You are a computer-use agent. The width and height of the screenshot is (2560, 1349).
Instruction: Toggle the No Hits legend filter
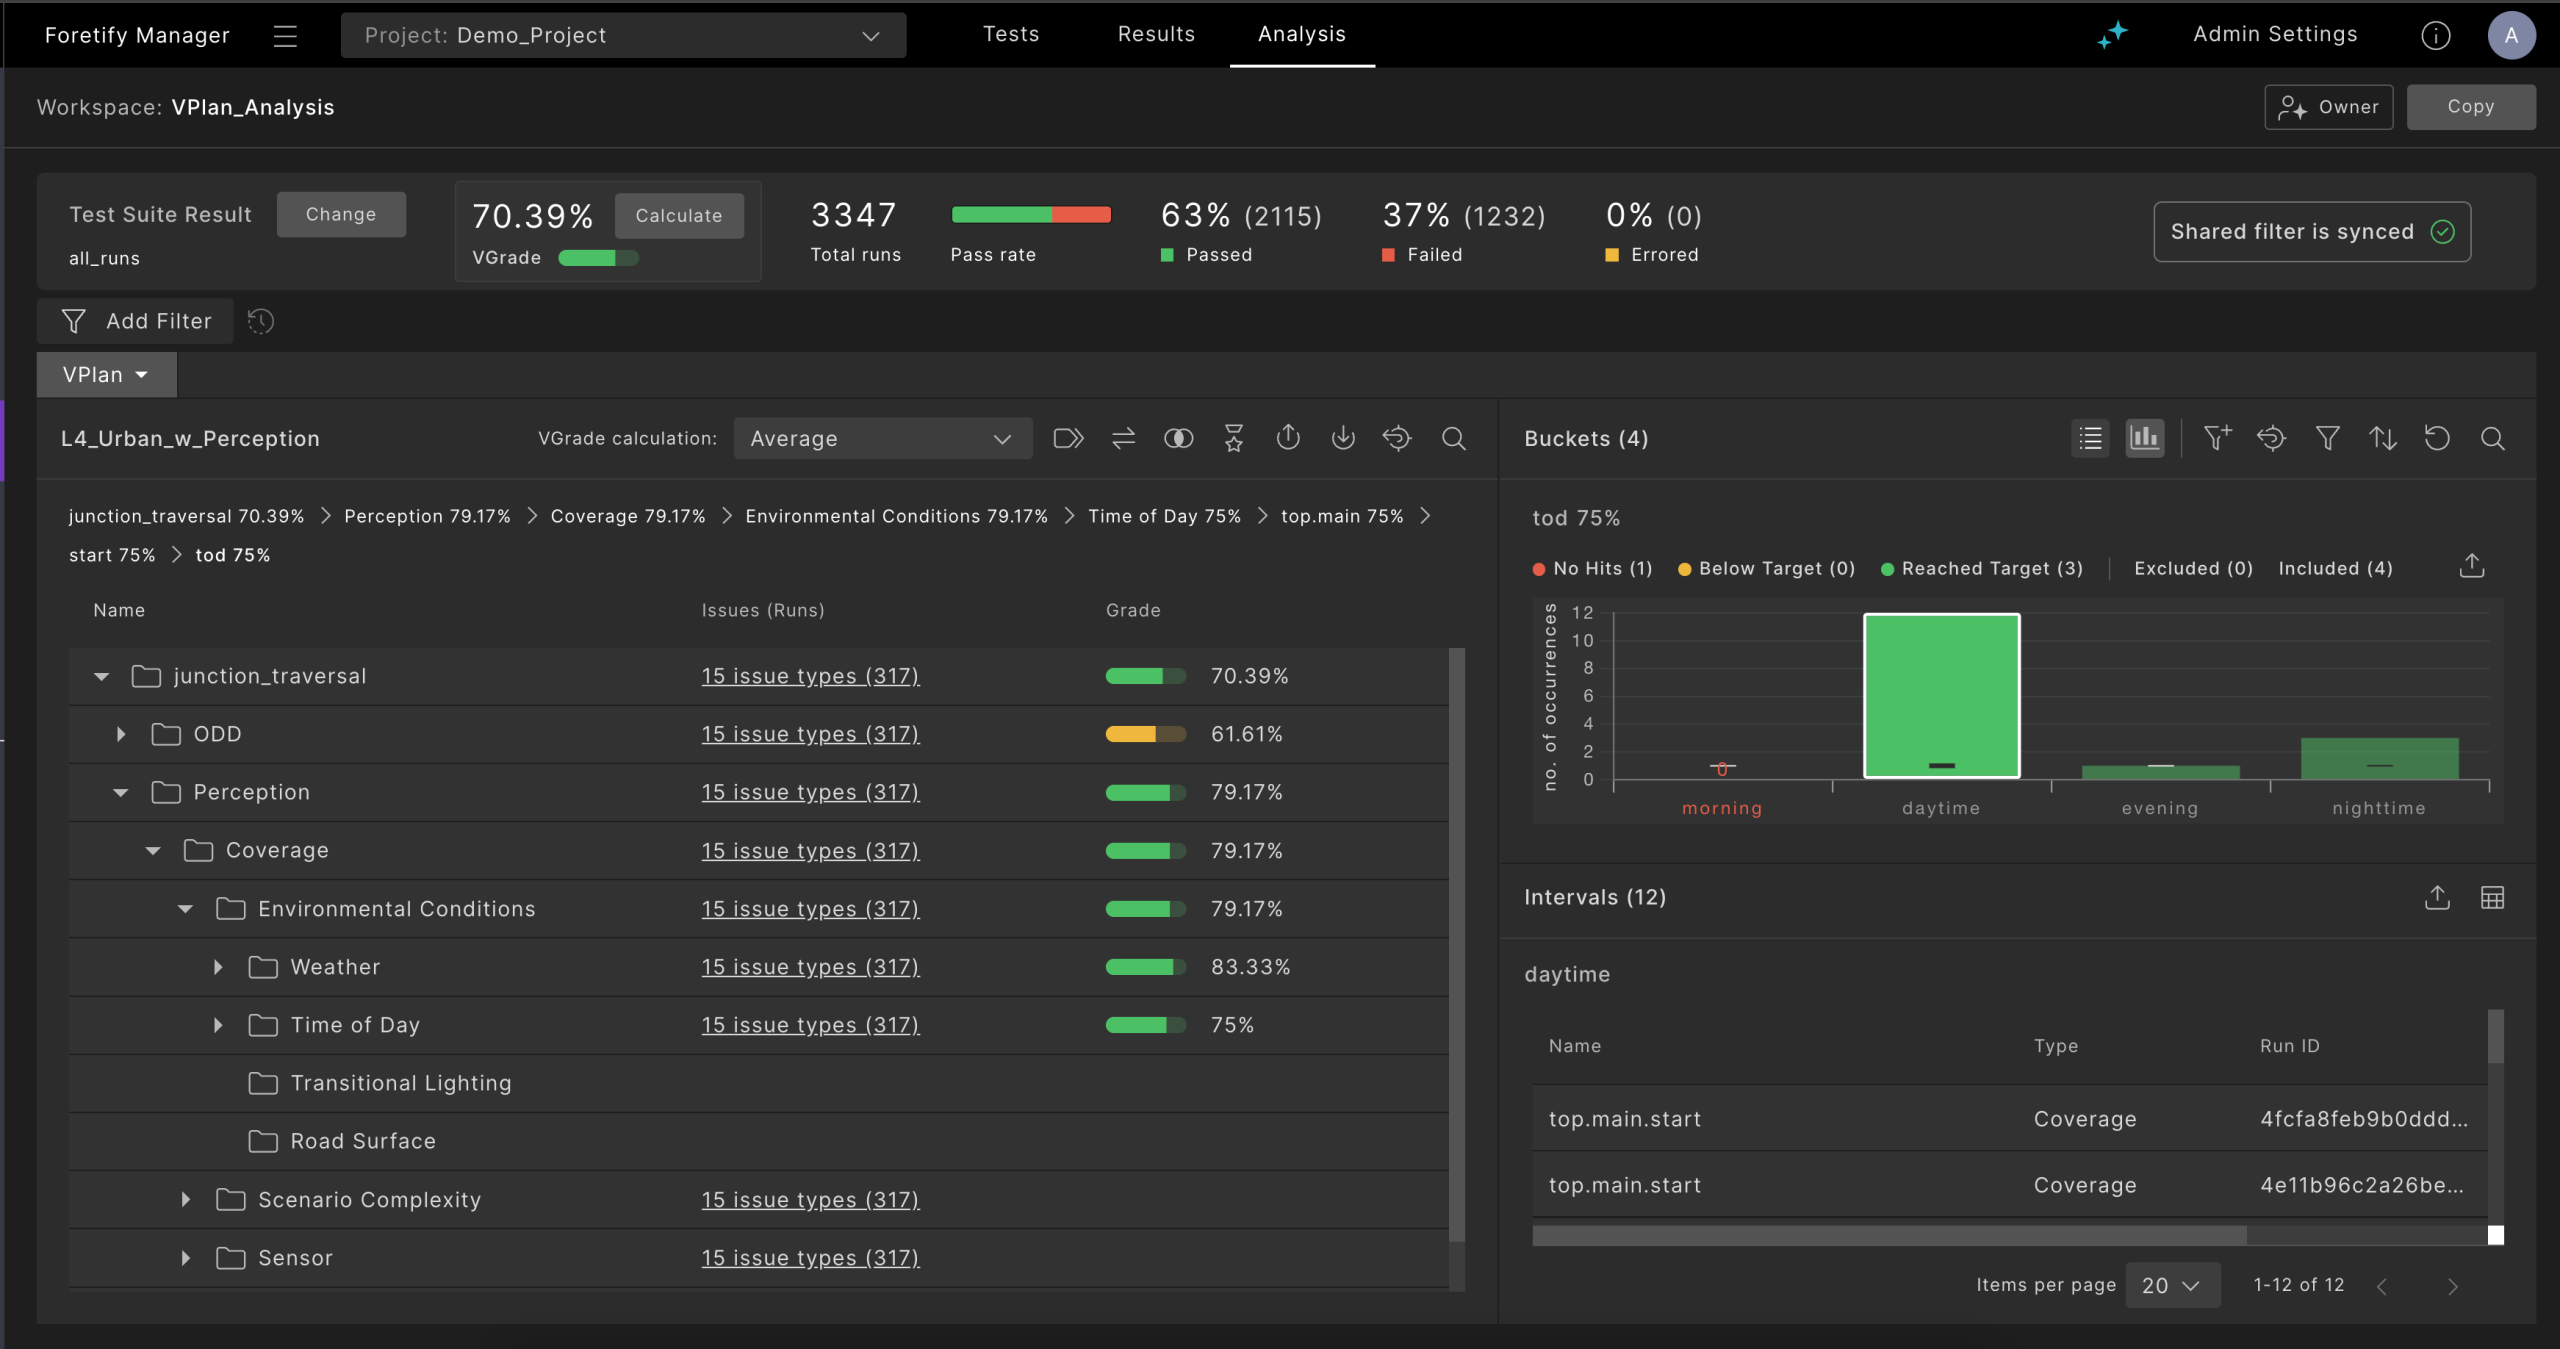1592,568
